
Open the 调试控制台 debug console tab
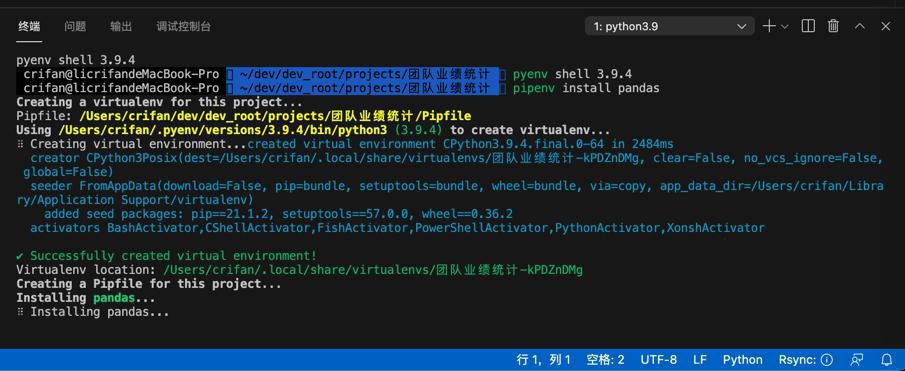coord(184,27)
